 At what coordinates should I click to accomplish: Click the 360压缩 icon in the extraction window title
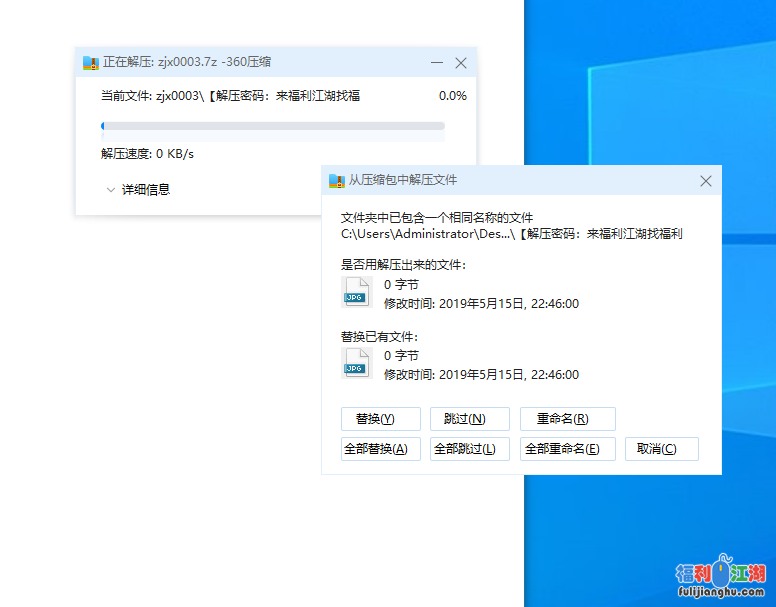(91, 62)
